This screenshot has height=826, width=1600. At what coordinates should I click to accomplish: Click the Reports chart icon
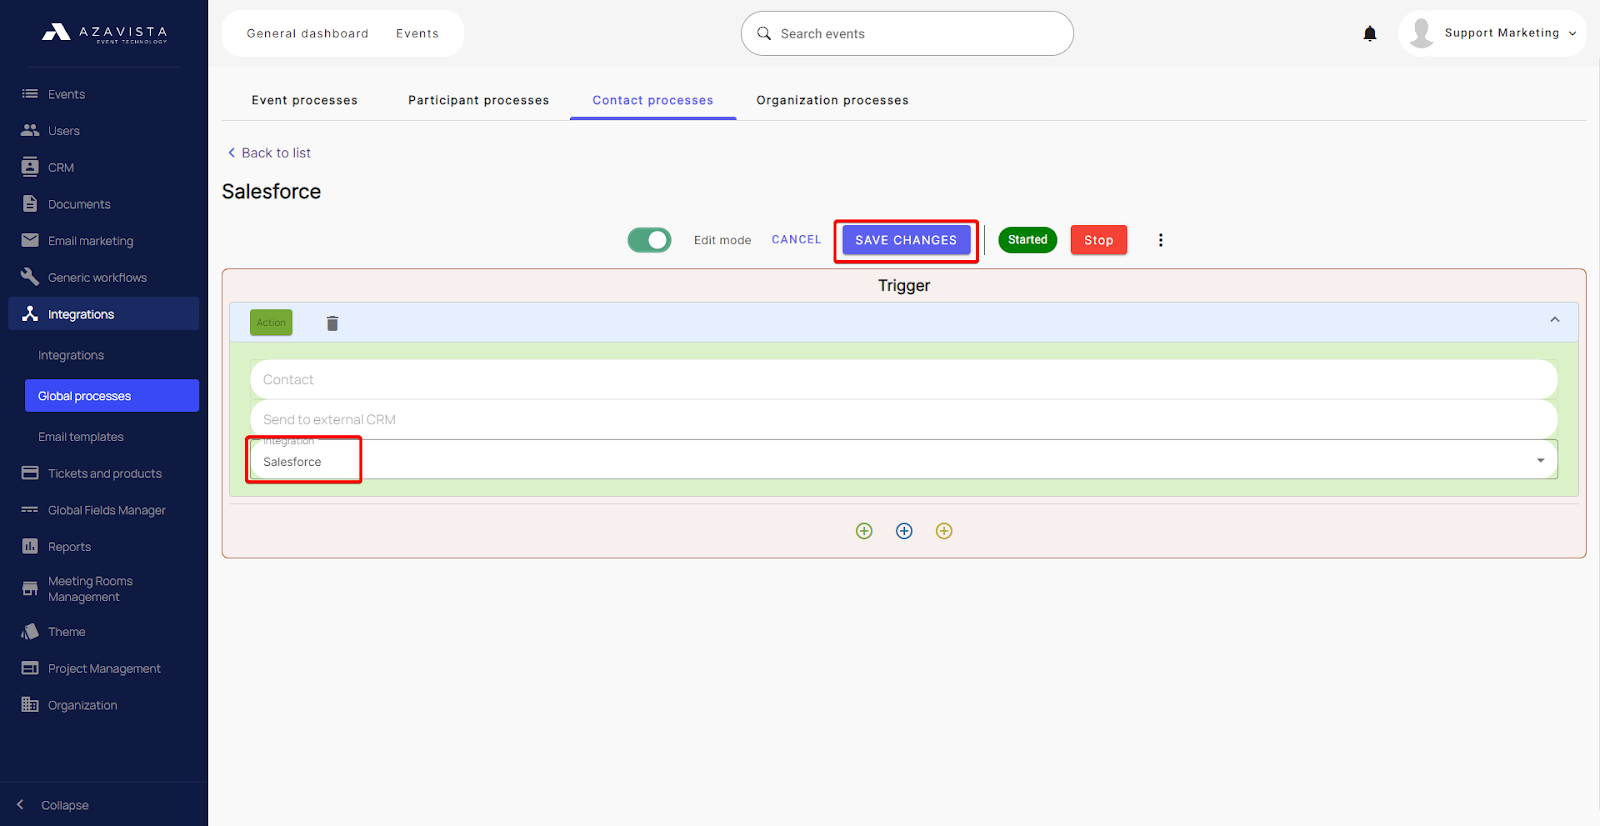[x=30, y=547]
